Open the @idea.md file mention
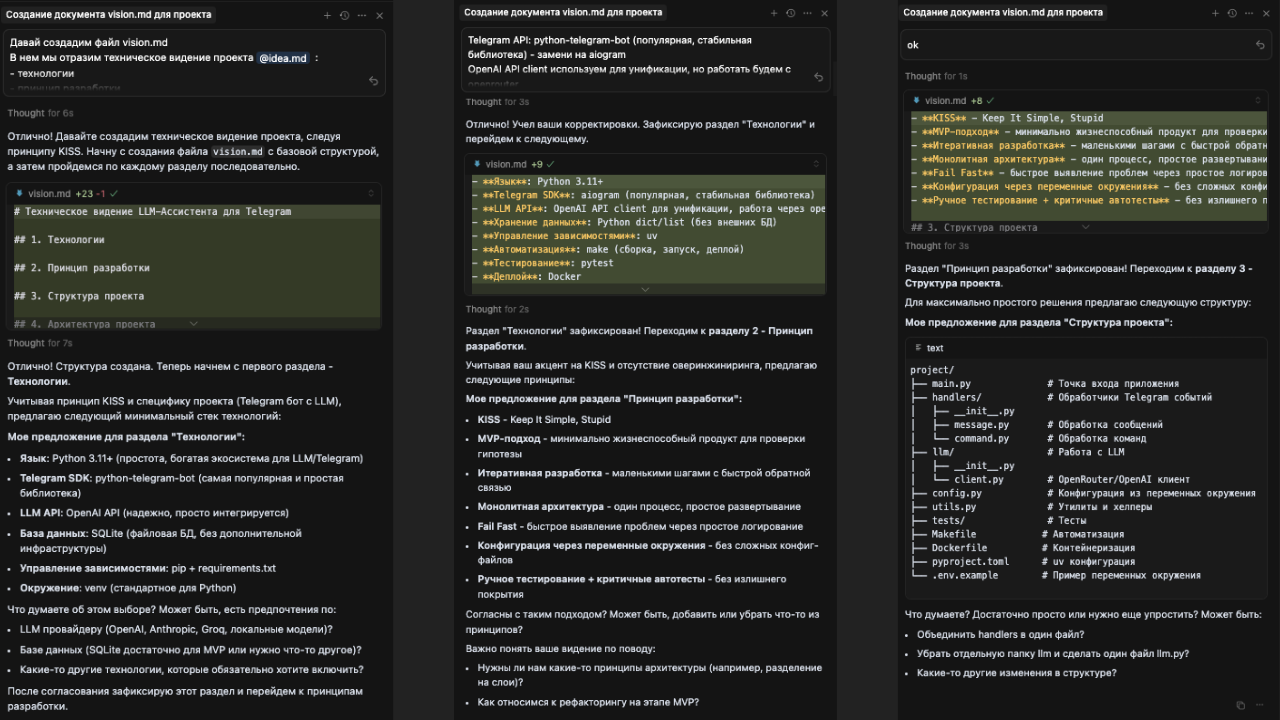The image size is (1280, 720). pos(284,58)
